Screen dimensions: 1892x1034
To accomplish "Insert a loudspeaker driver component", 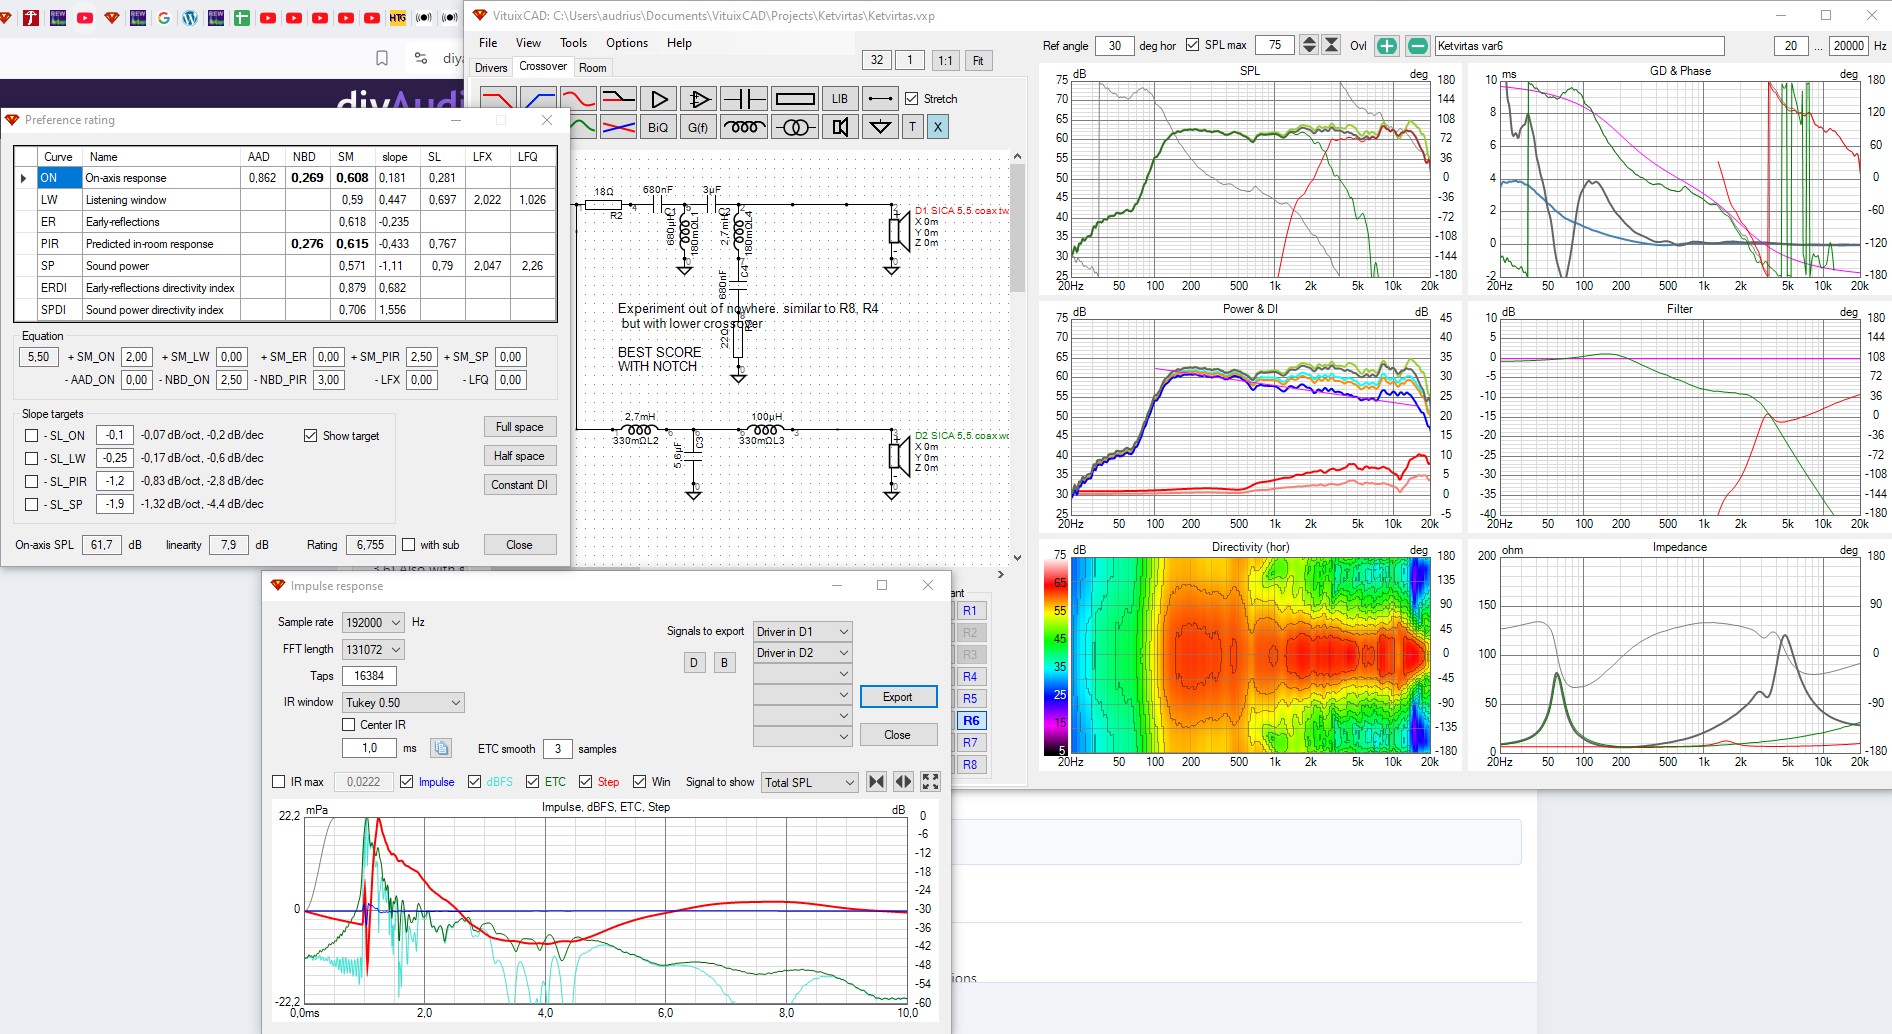I will pyautogui.click(x=840, y=127).
